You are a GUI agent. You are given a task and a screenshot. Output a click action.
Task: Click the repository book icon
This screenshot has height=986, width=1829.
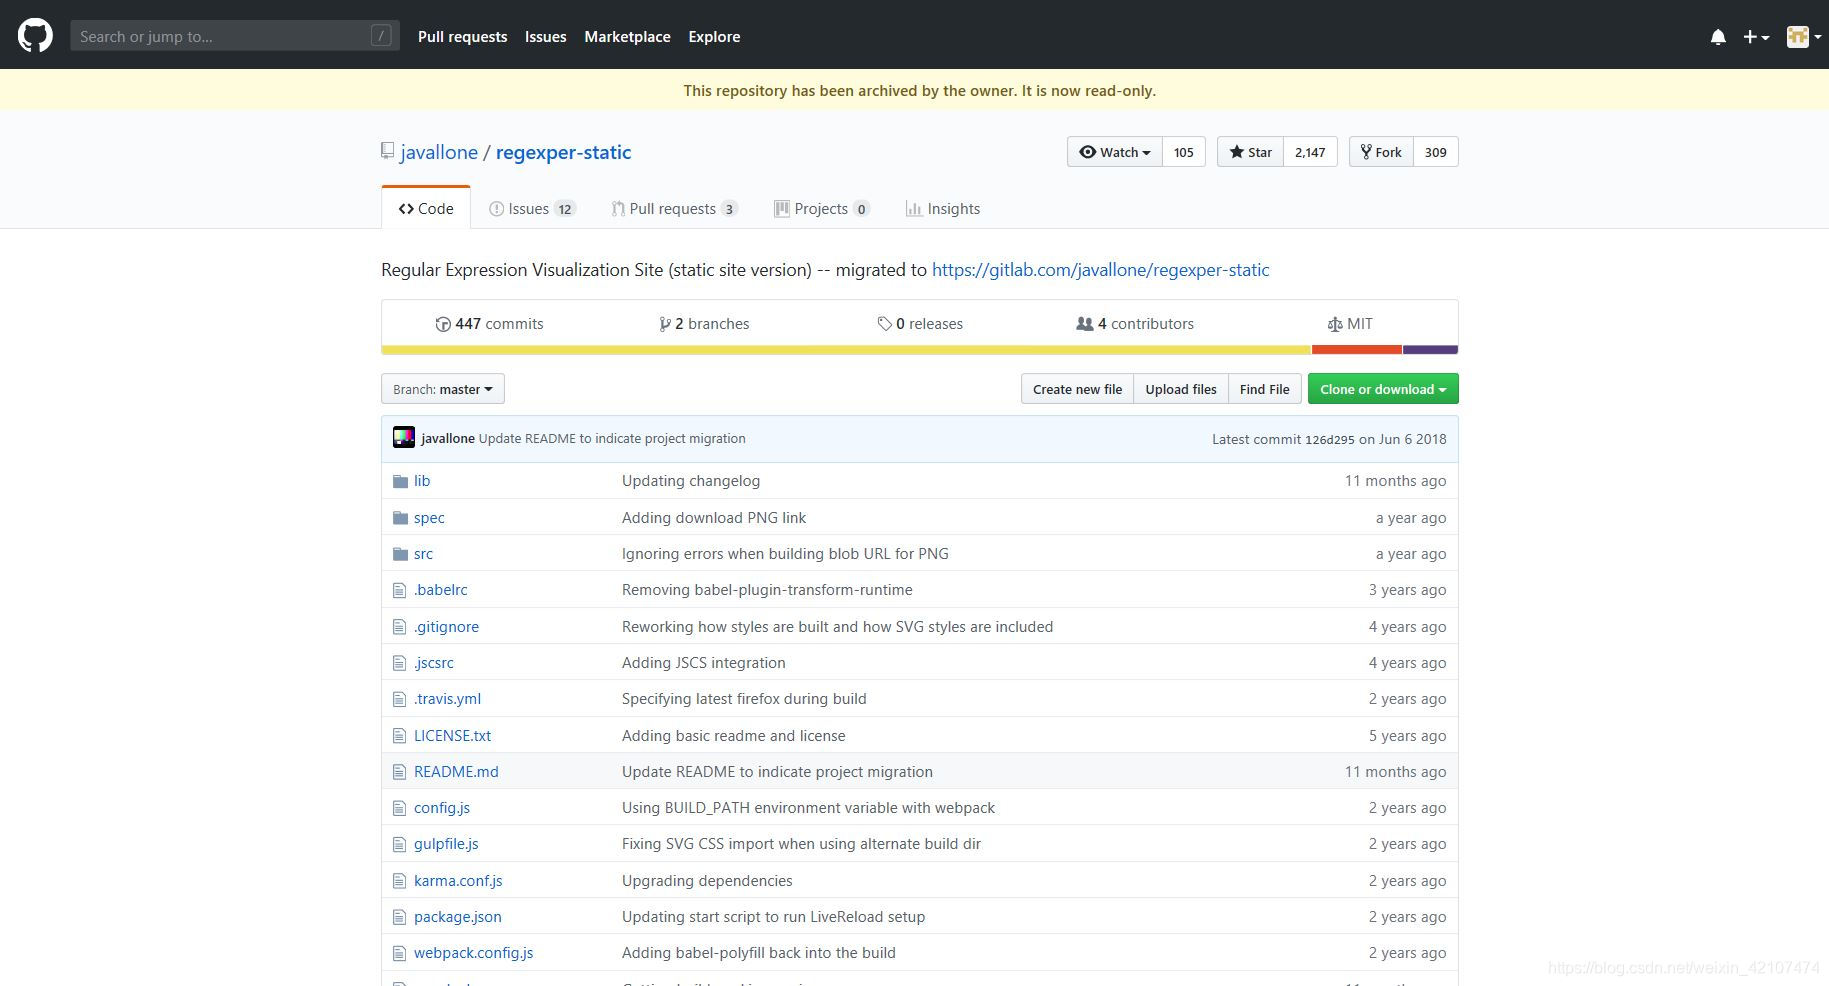388,152
